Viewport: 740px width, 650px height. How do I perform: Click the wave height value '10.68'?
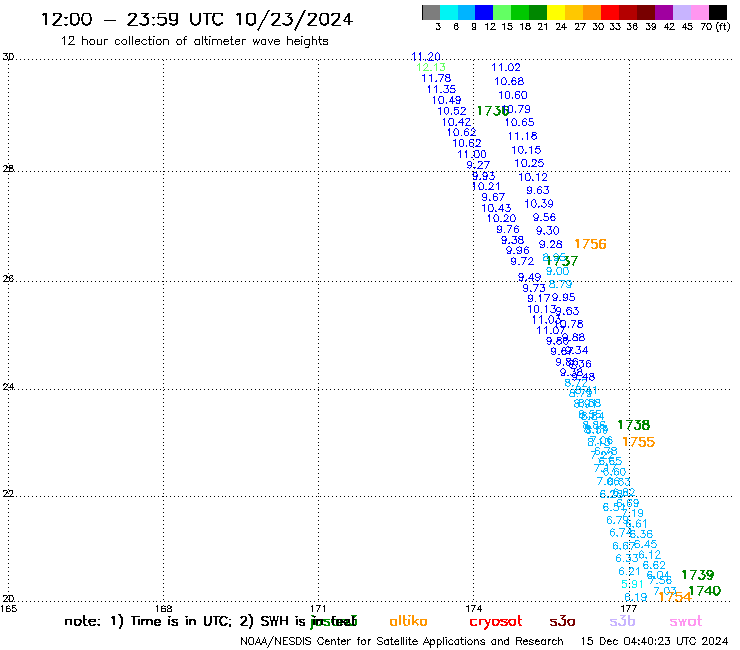509,81
